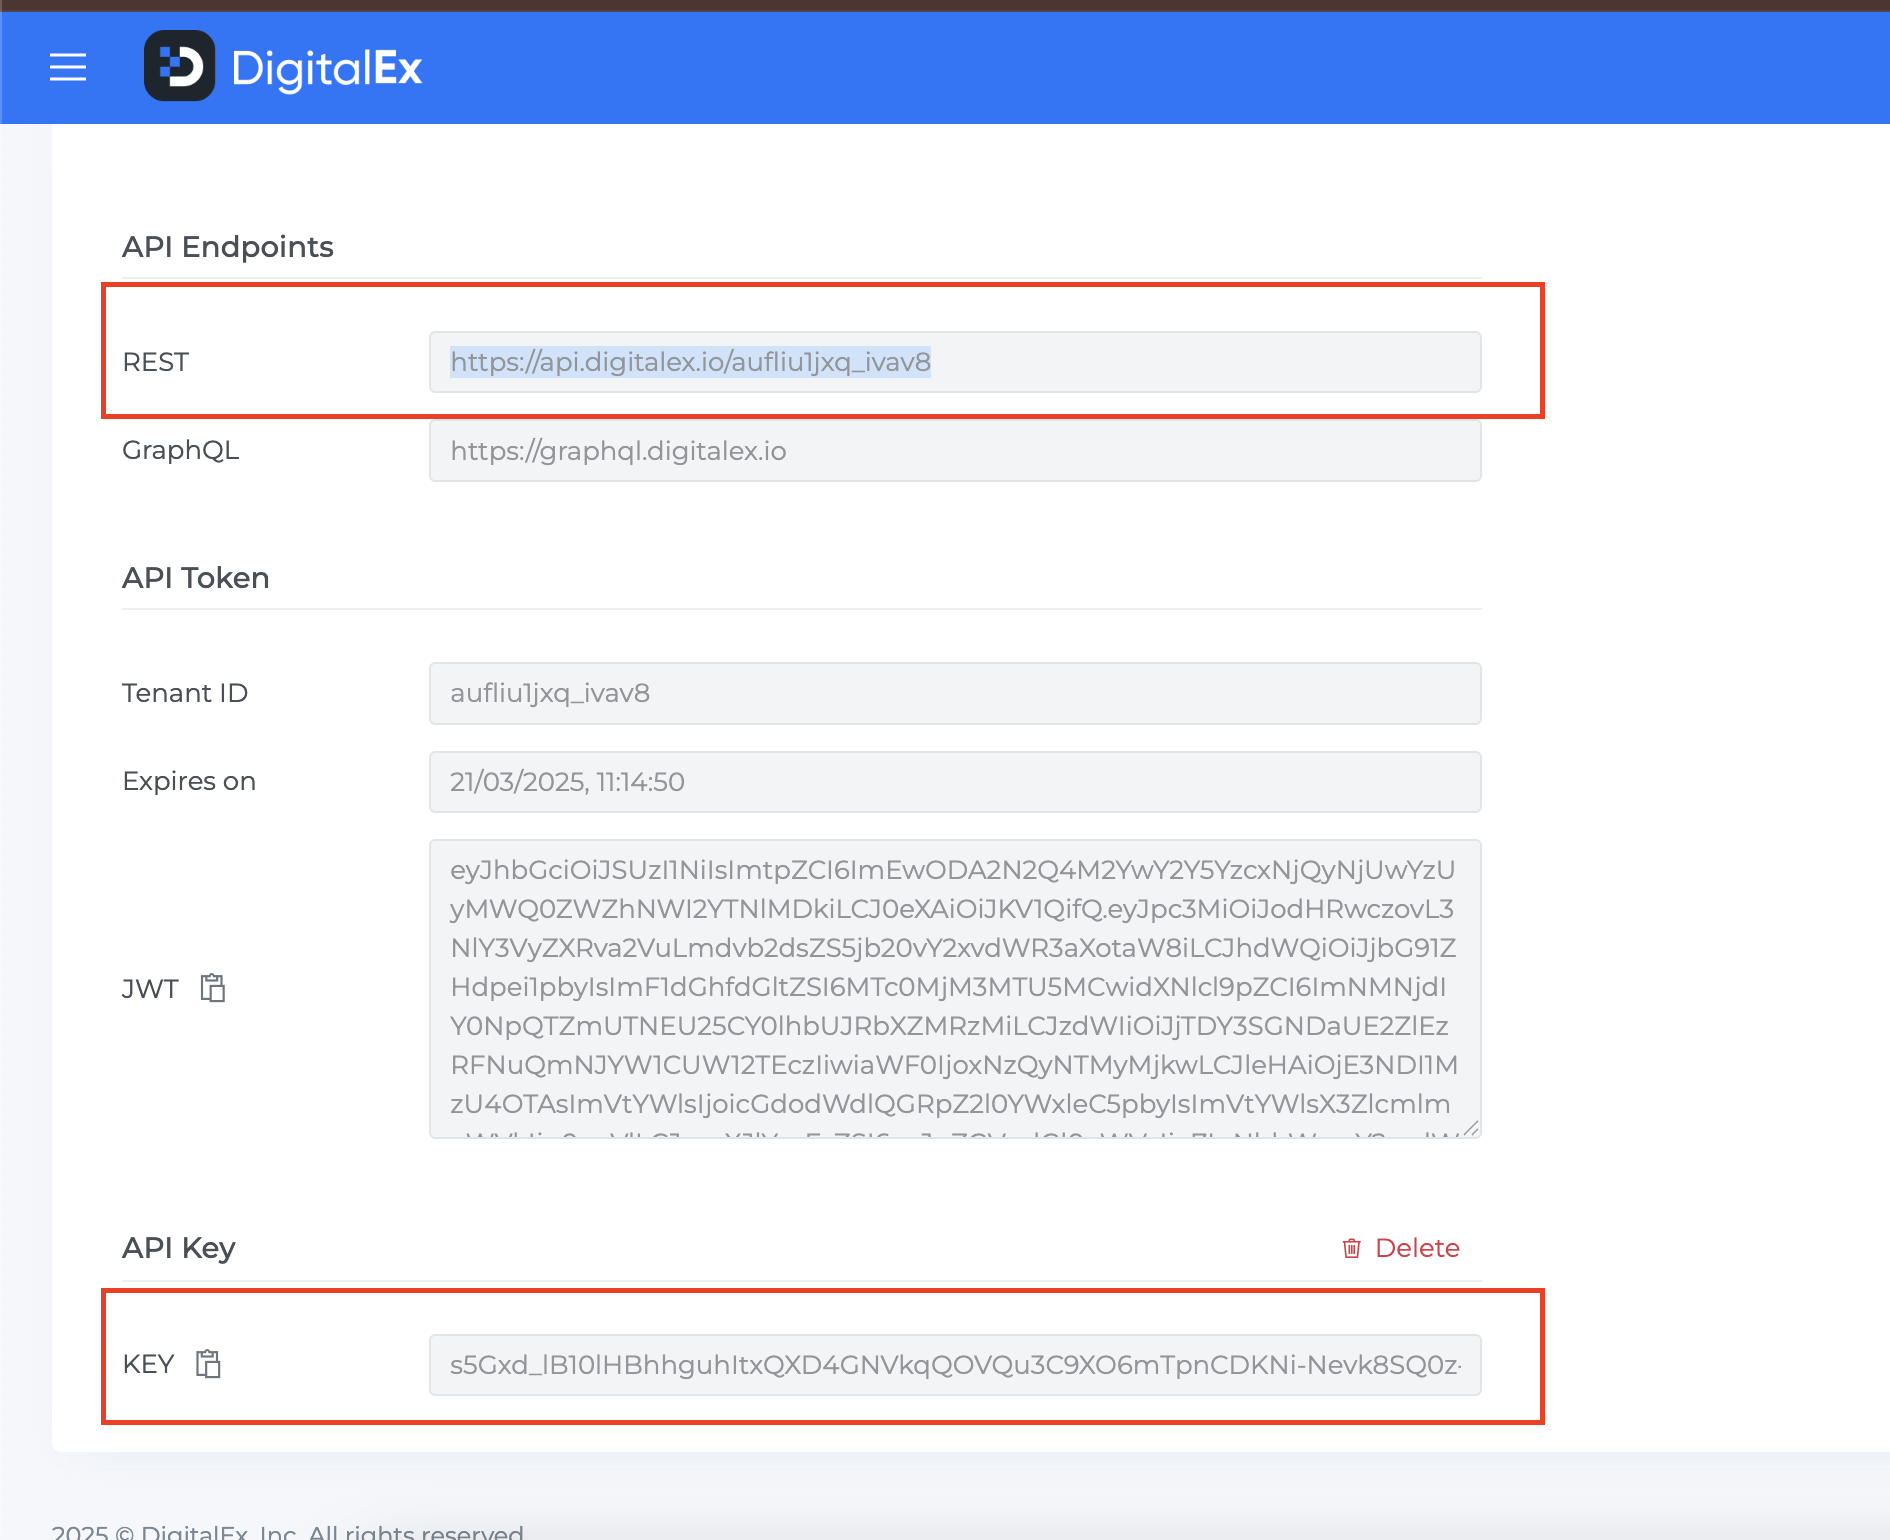Delete the API key

click(x=1400, y=1248)
